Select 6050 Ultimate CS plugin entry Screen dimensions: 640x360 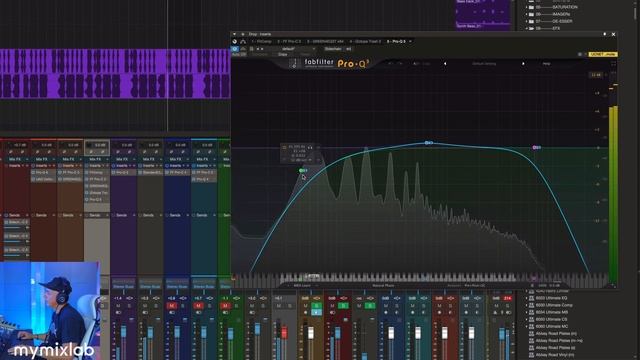pyautogui.click(x=551, y=319)
